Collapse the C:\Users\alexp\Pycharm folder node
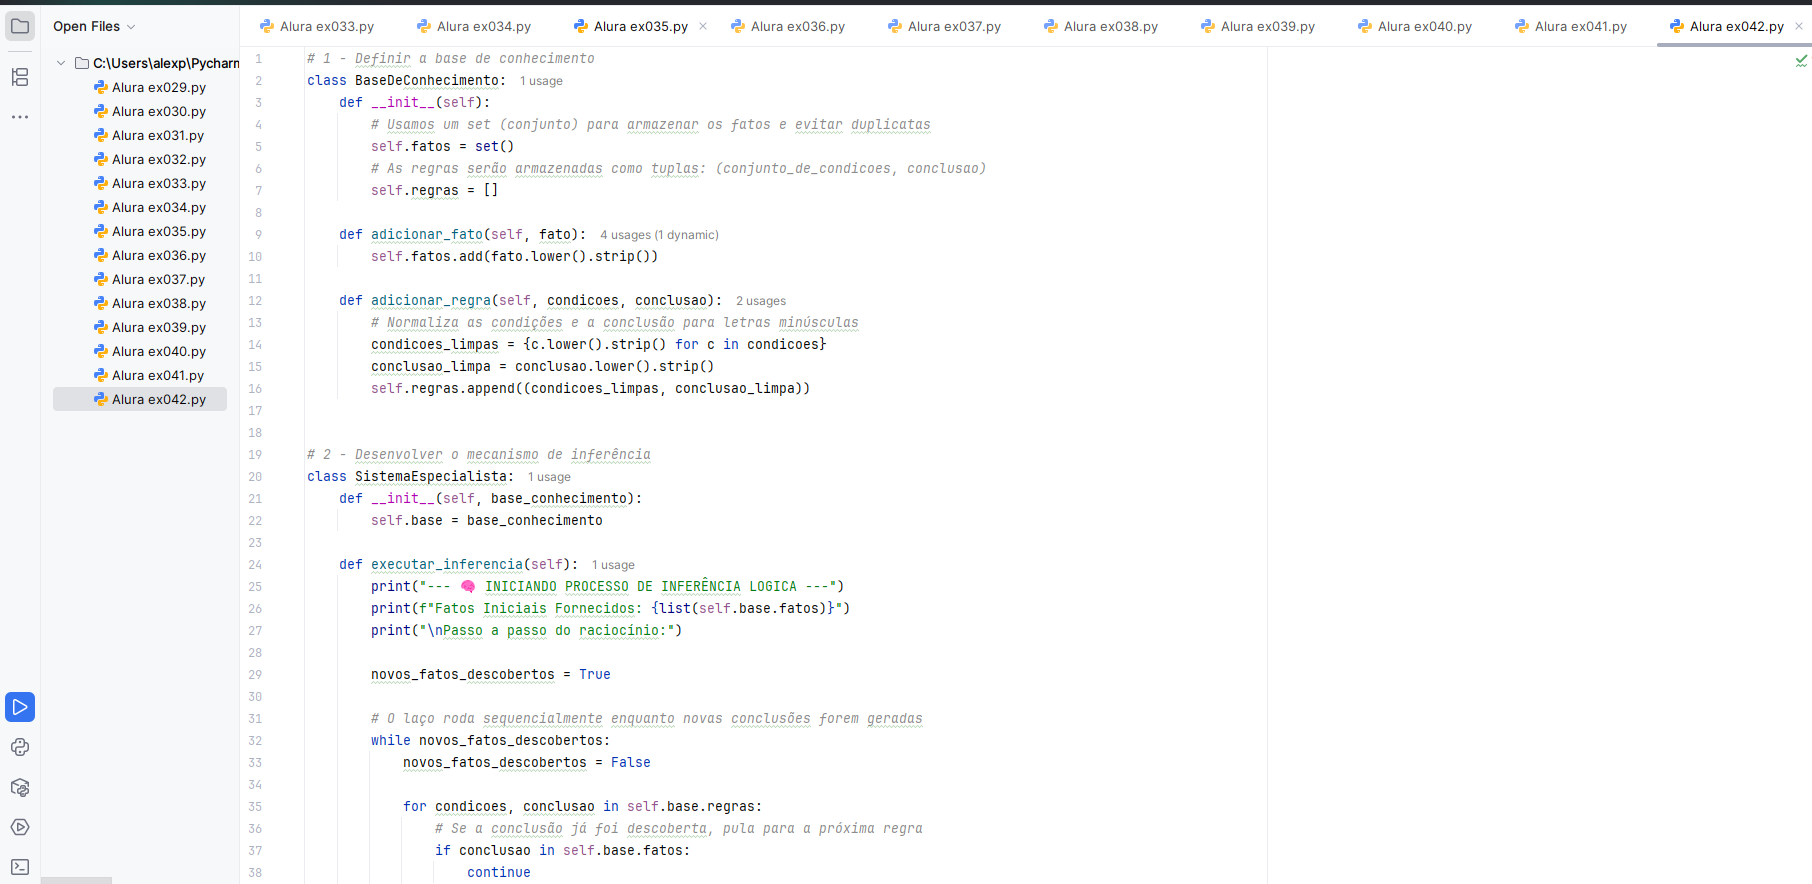This screenshot has width=1812, height=884. (x=61, y=63)
